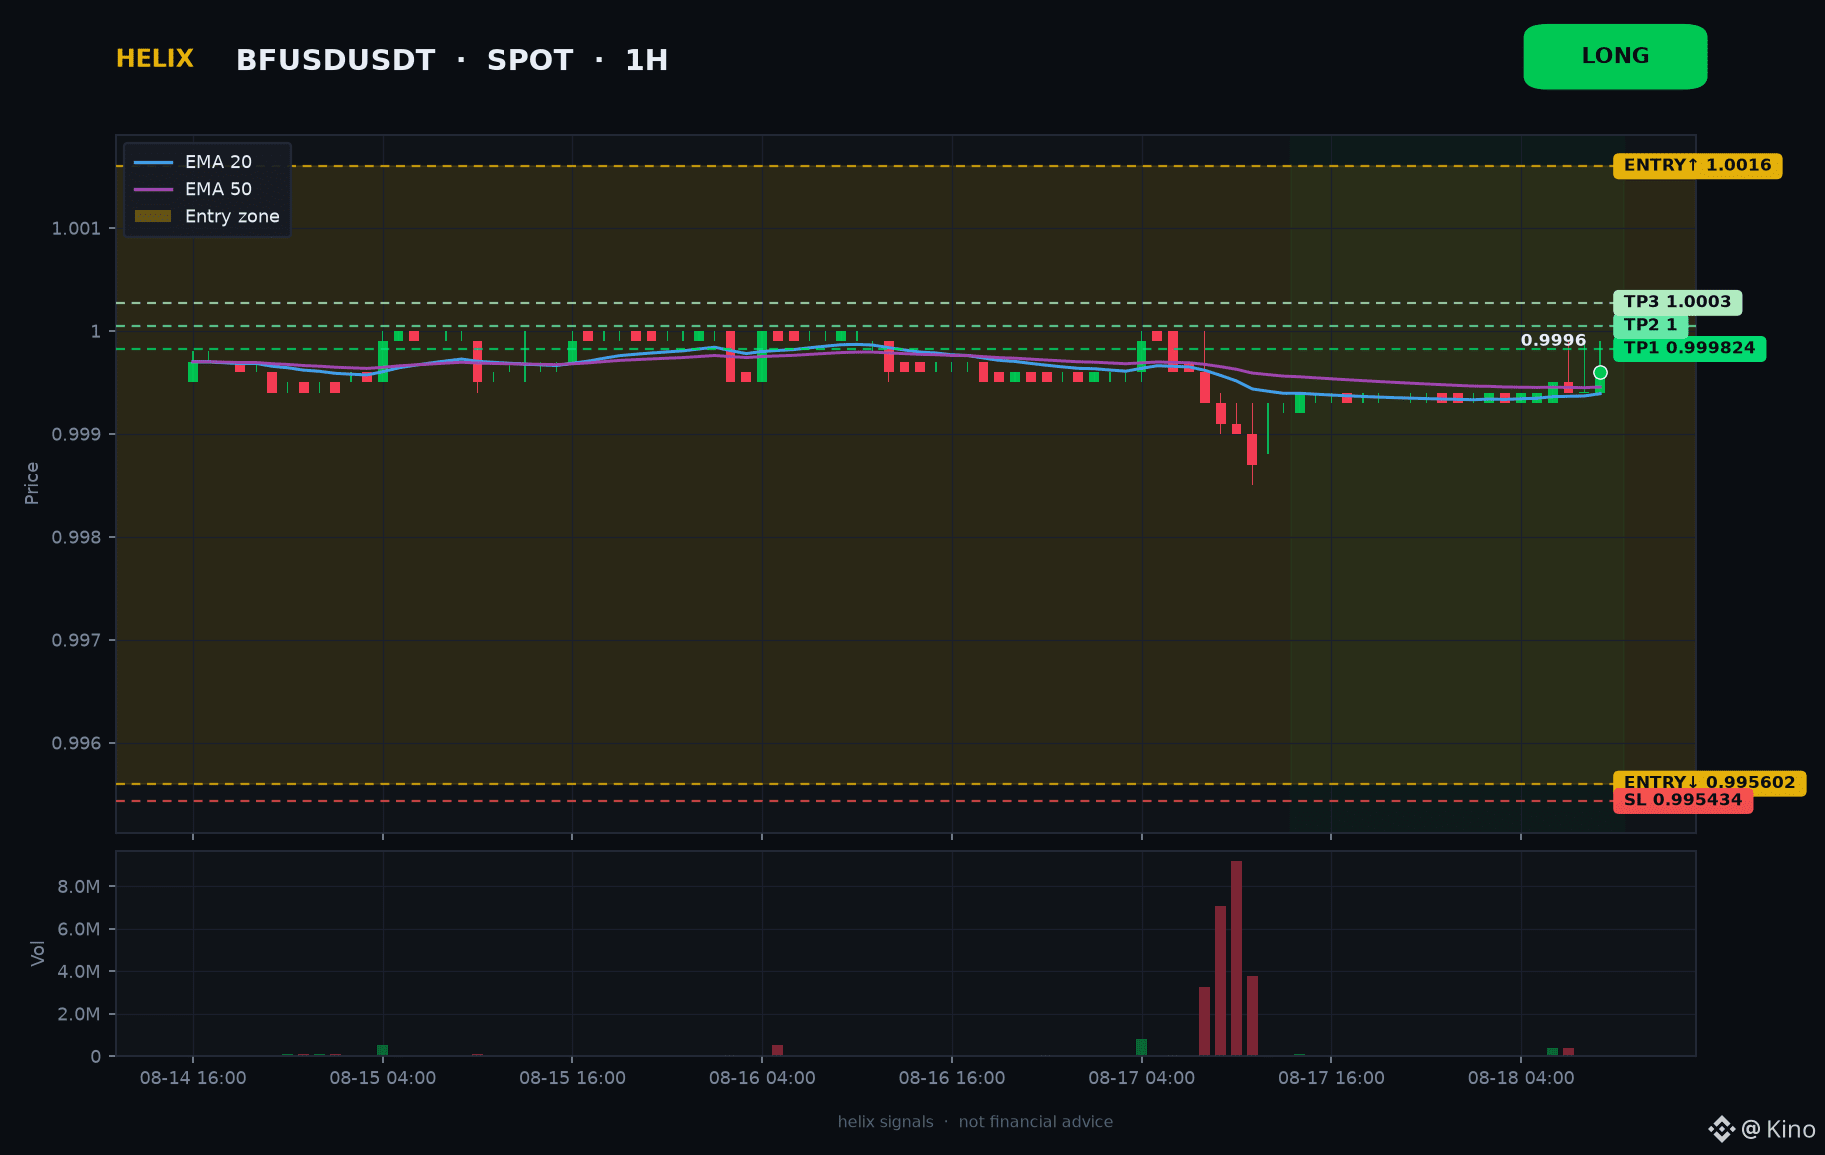The image size is (1825, 1155).
Task: Click the Entry zone legend swatch
Action: click(x=153, y=216)
